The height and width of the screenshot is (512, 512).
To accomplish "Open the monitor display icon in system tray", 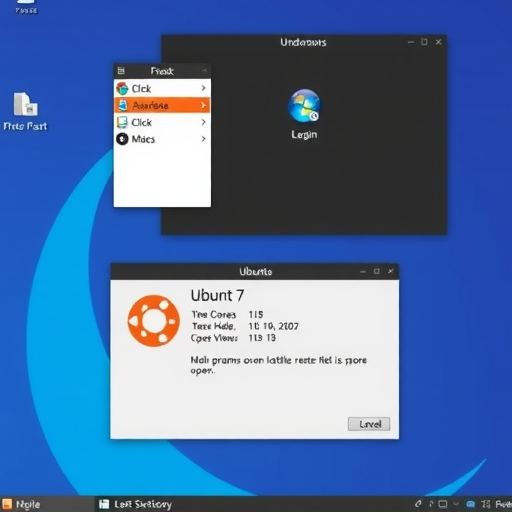I will click(x=443, y=504).
